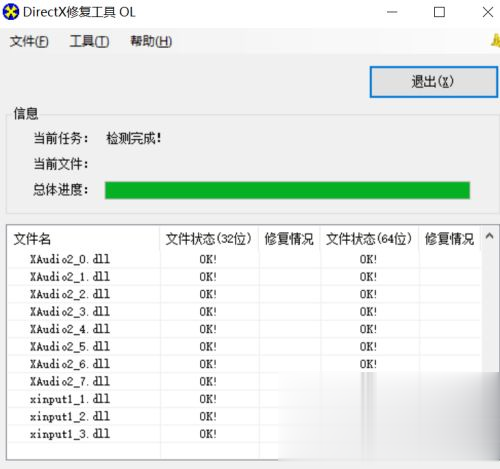Select the XAudio2_0.dll row

244,259
